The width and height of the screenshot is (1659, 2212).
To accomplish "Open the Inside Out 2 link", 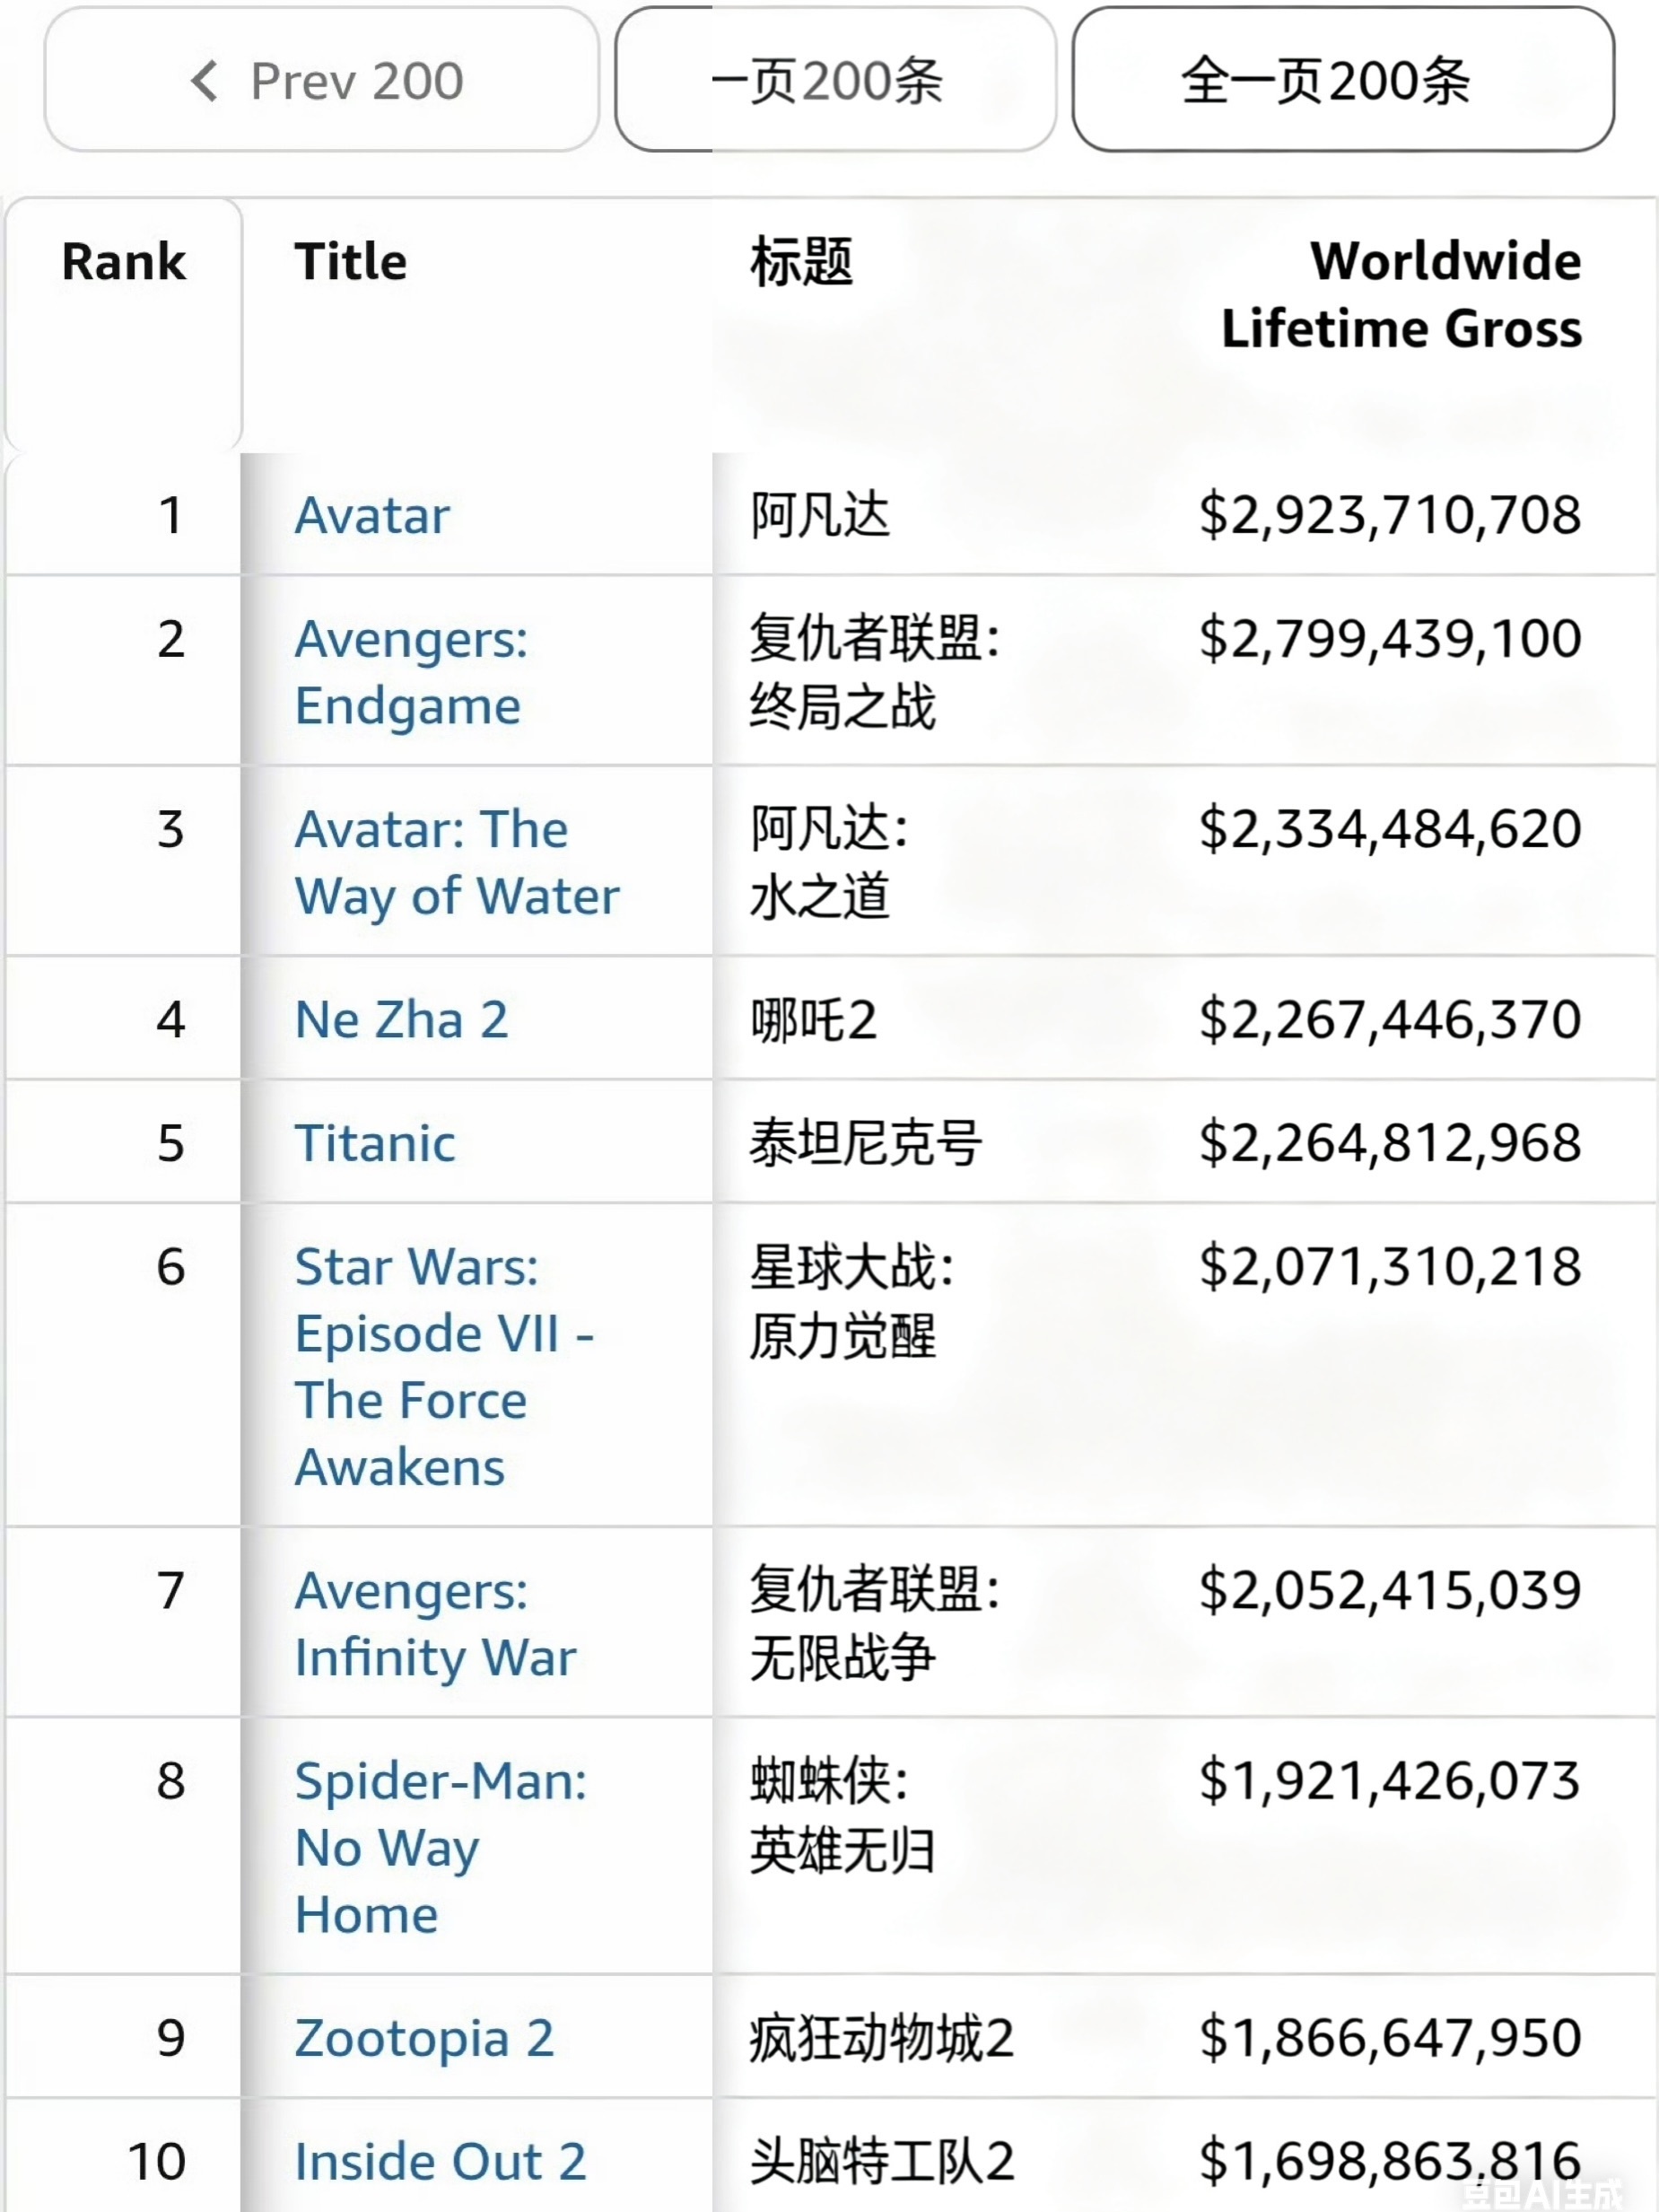I will [x=440, y=2161].
